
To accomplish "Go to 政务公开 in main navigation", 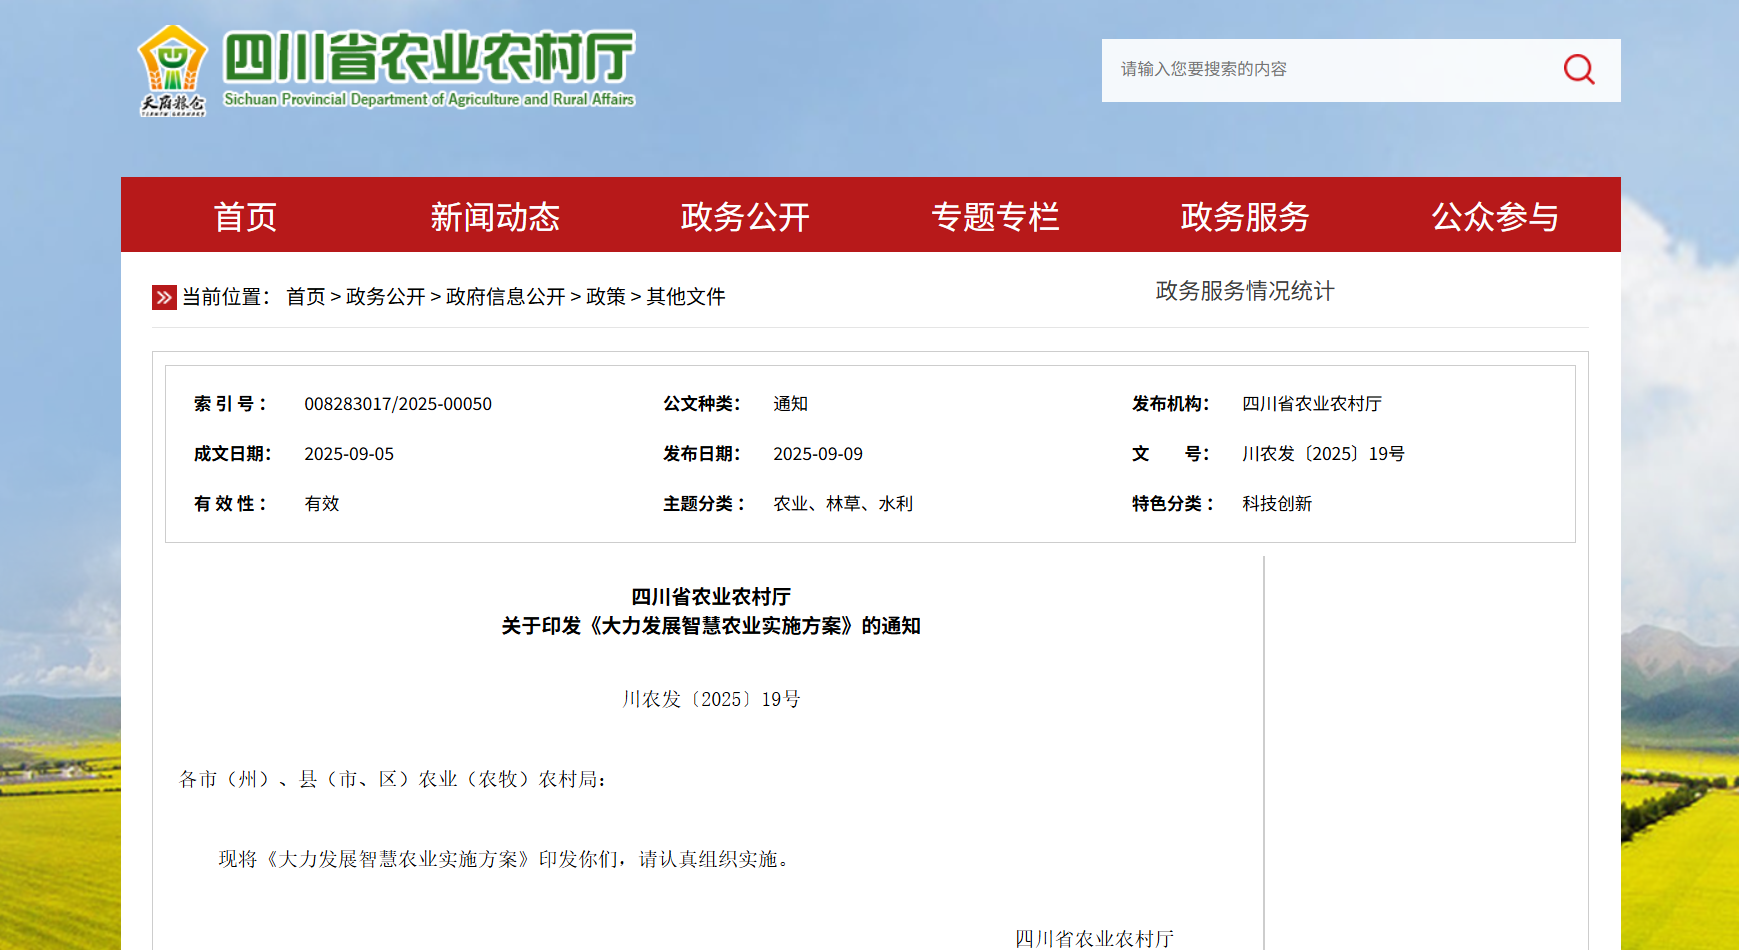I will [x=745, y=216].
